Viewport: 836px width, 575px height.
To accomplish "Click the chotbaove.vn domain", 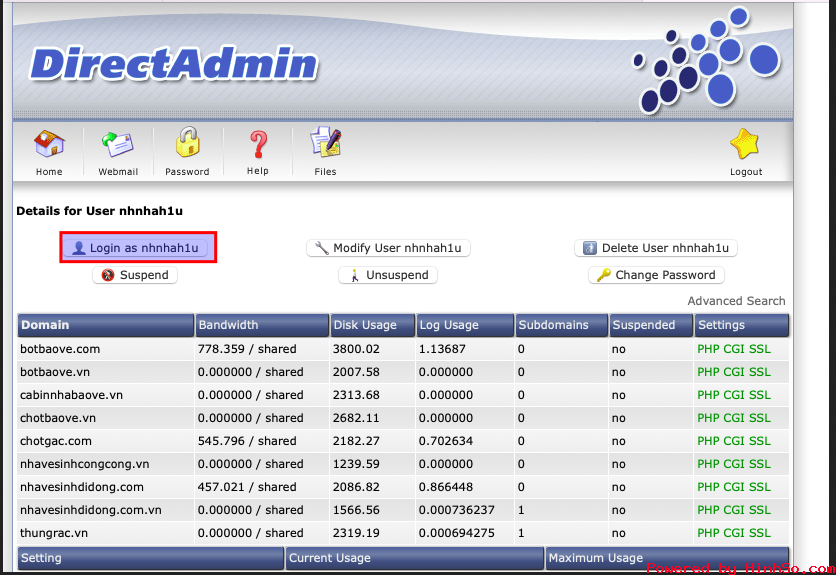I will click(58, 418).
